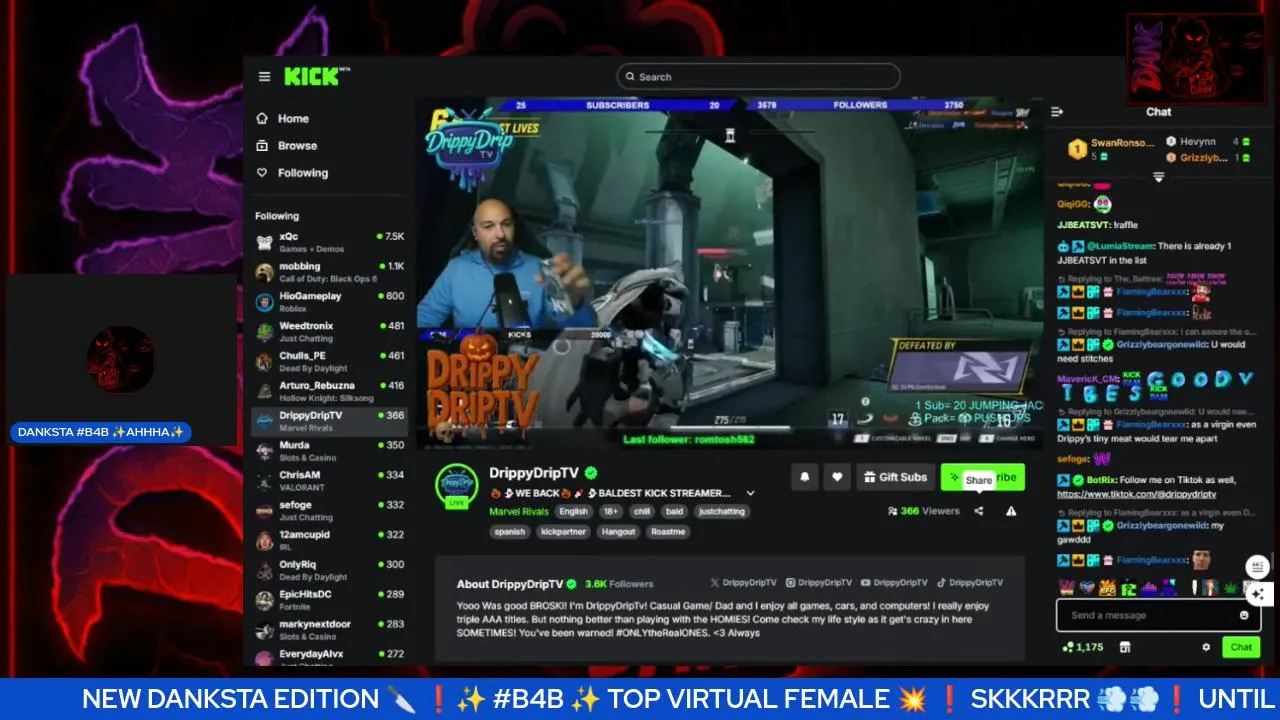Click the Weedtronix avatar icon
1280x720 pixels.
(x=264, y=332)
